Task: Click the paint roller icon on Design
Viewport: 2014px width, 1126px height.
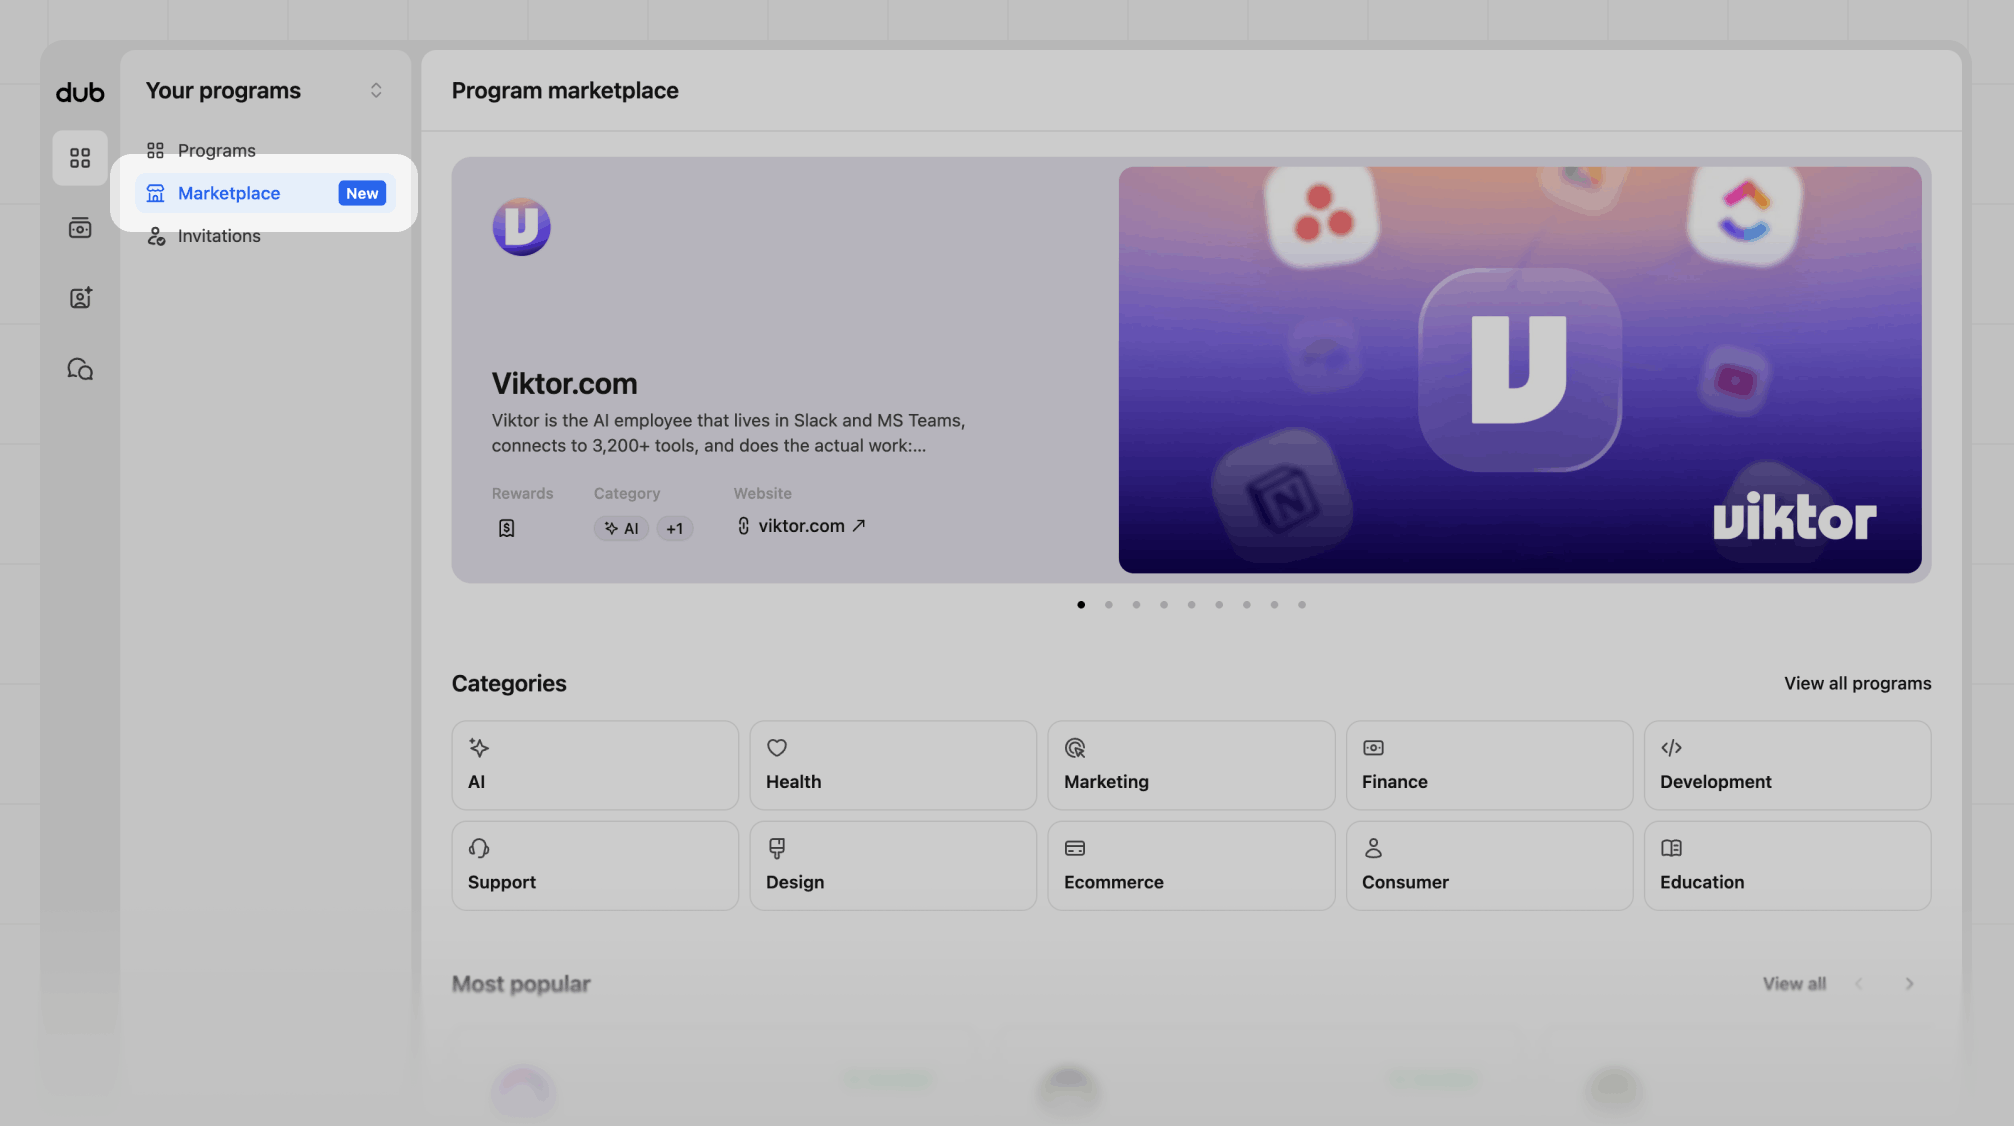Action: coord(777,848)
